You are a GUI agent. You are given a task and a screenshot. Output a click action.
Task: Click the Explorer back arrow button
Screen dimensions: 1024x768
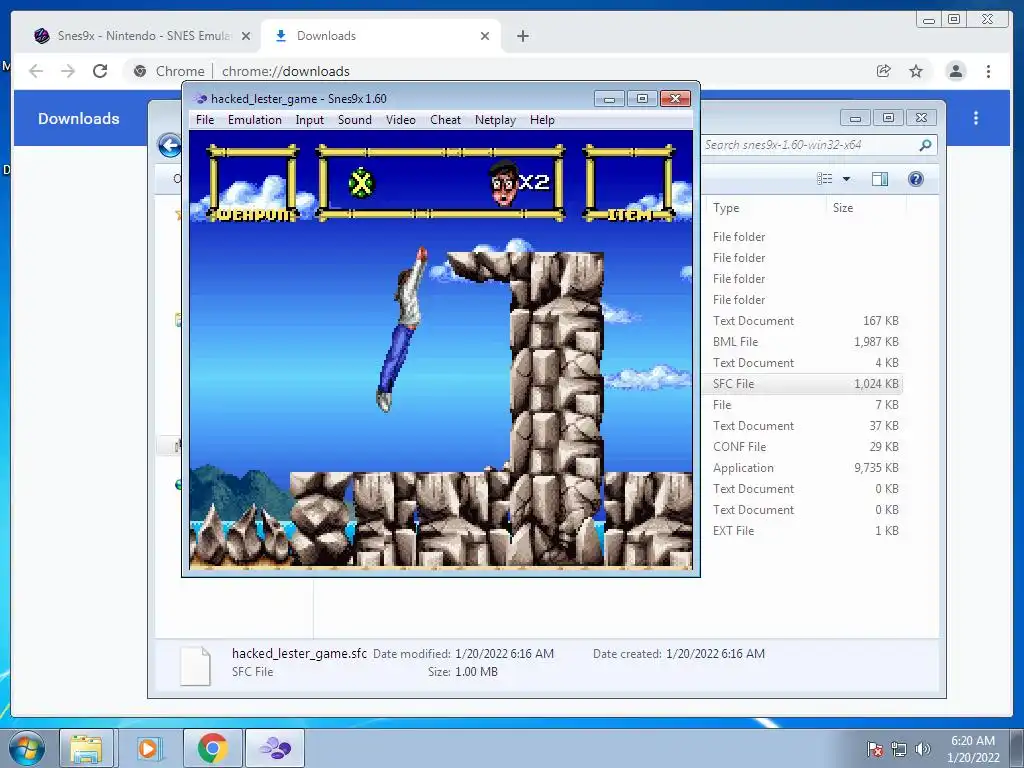tap(170, 145)
